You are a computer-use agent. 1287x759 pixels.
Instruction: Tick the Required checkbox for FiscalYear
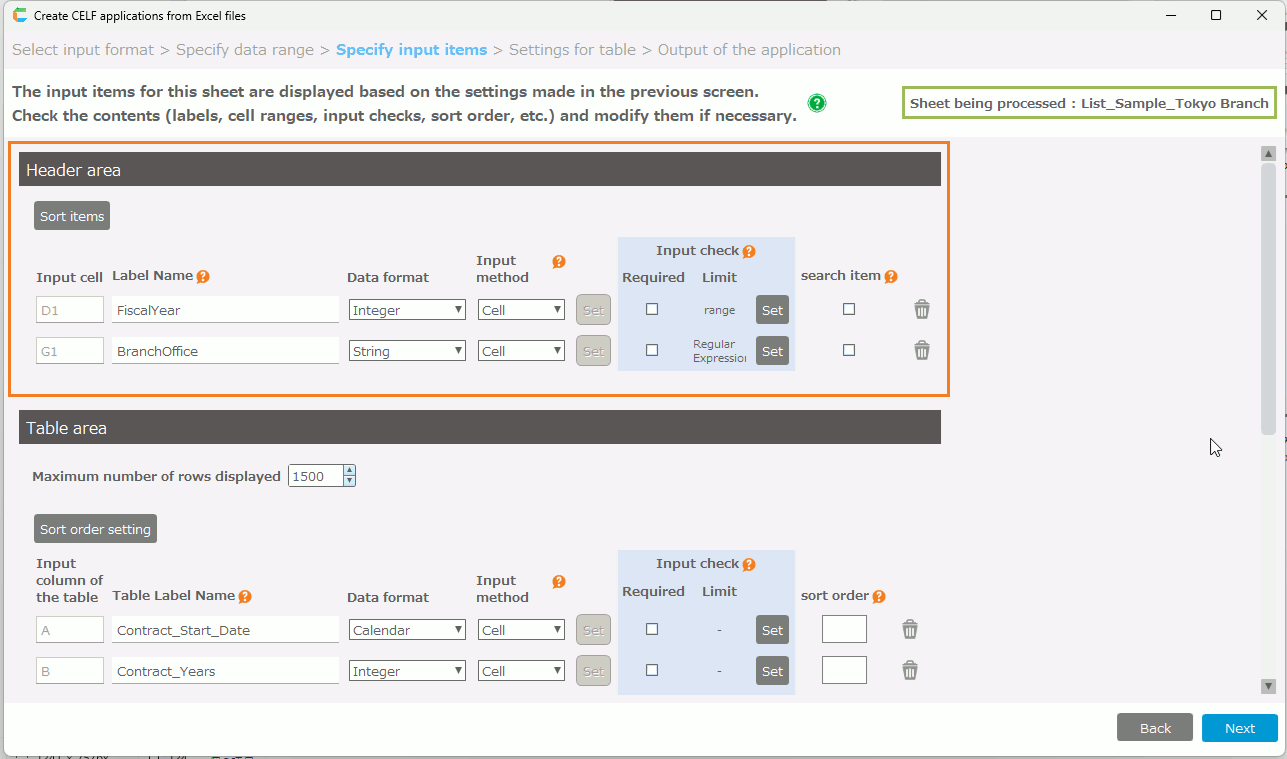point(652,310)
